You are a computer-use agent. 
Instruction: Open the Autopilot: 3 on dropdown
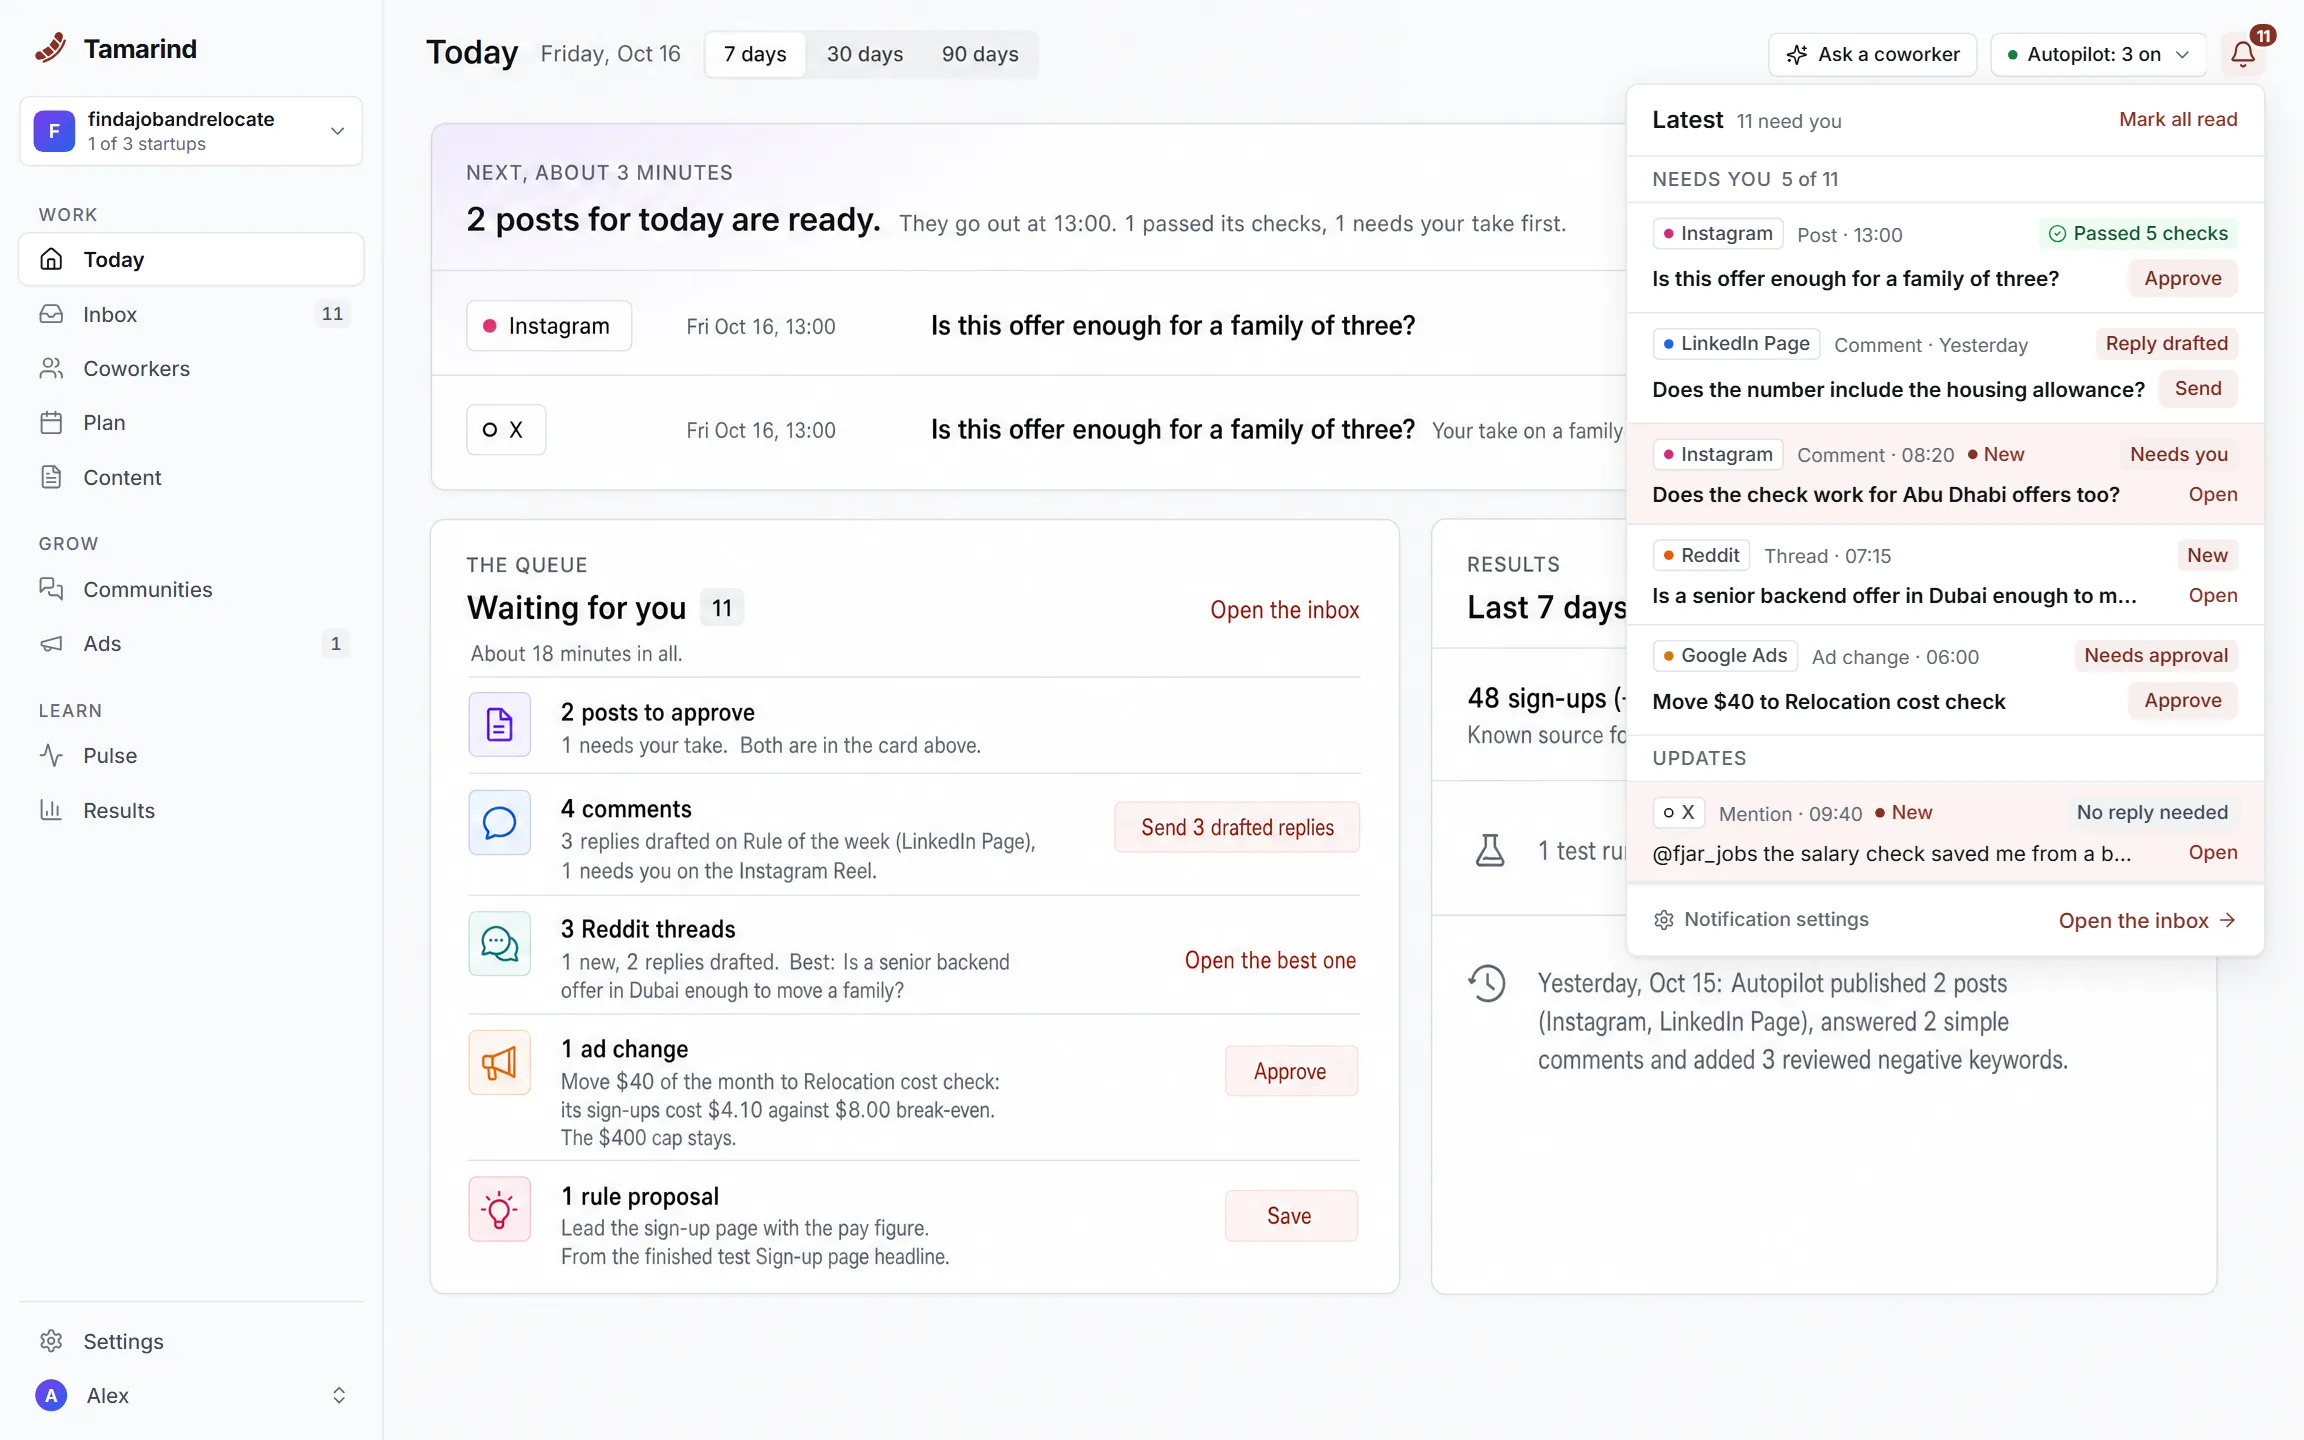click(x=2099, y=54)
